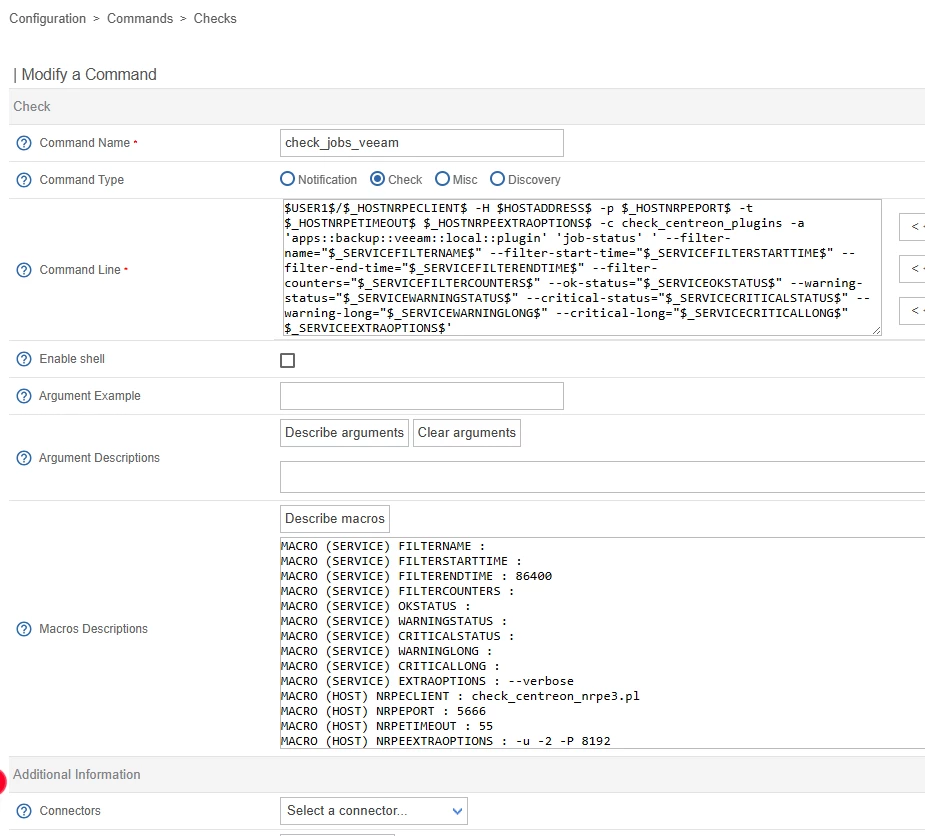Viewport: 925px width, 836px height.
Task: Focus the Argument Descriptions text area
Action: [x=602, y=477]
